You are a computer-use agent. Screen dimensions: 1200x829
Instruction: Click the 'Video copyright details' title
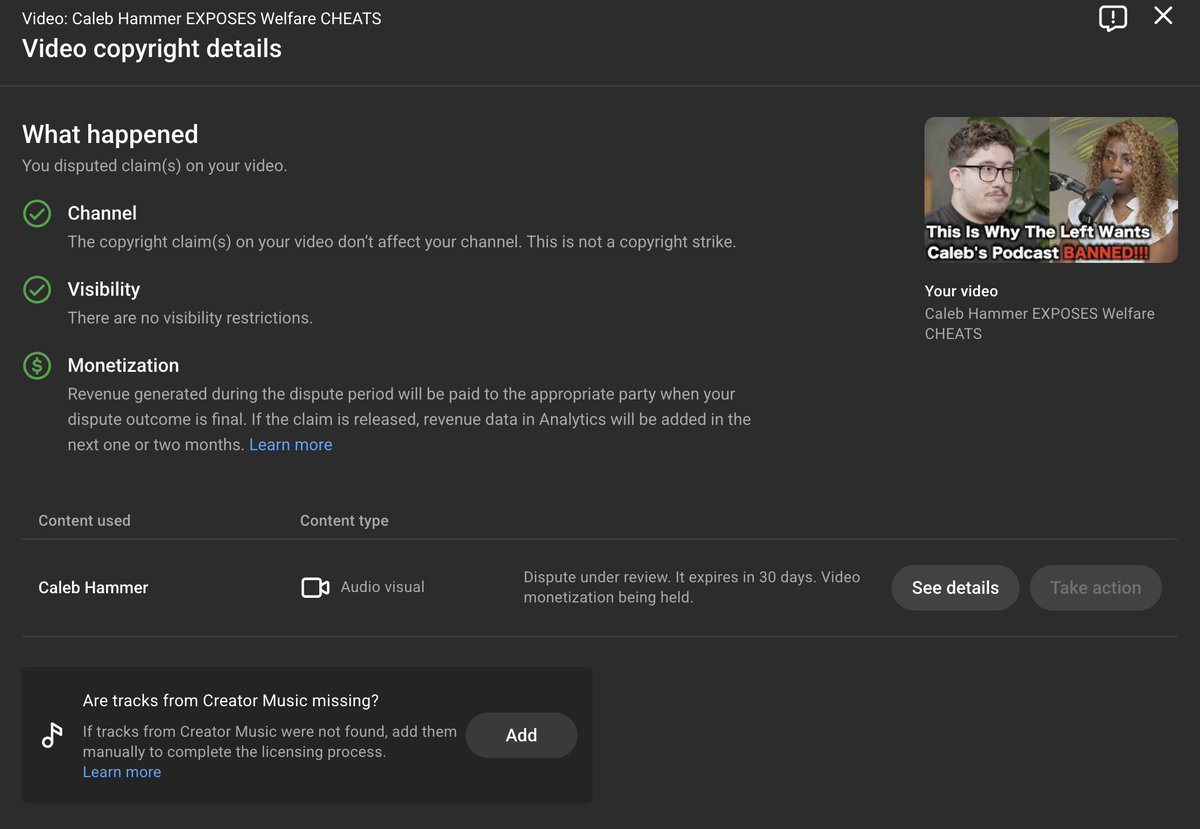152,49
